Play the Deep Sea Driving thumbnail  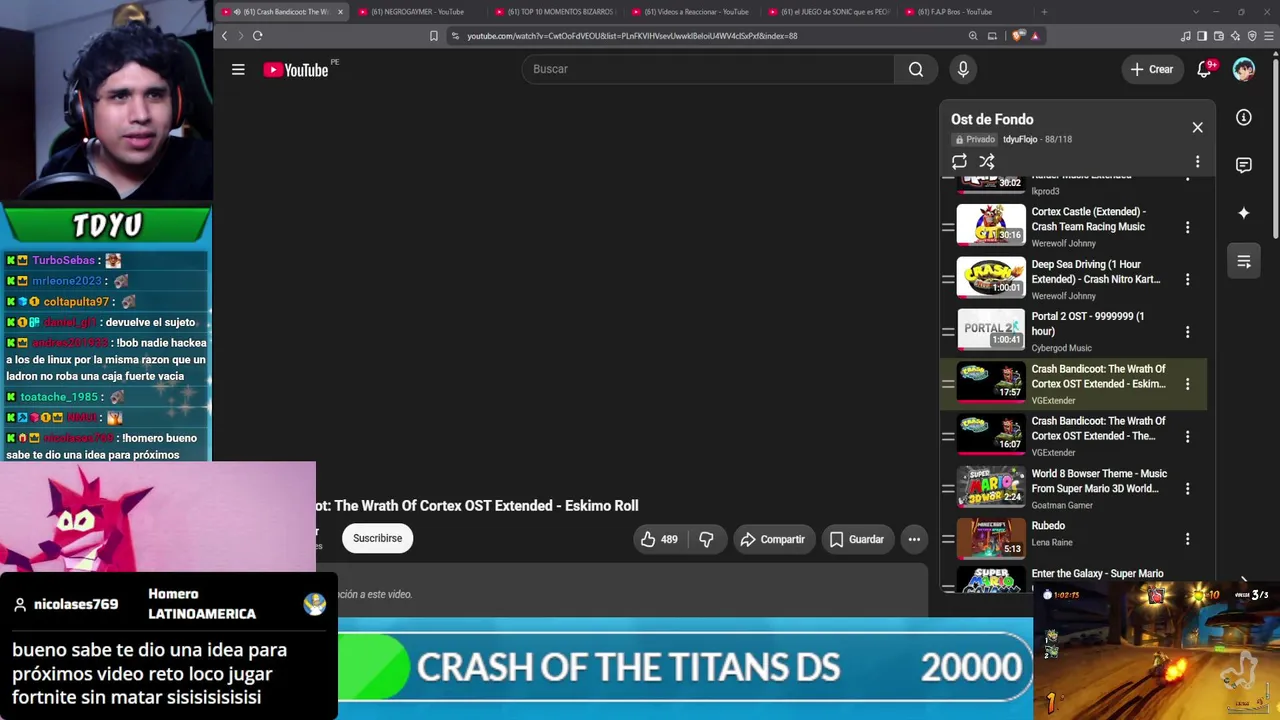tap(991, 277)
